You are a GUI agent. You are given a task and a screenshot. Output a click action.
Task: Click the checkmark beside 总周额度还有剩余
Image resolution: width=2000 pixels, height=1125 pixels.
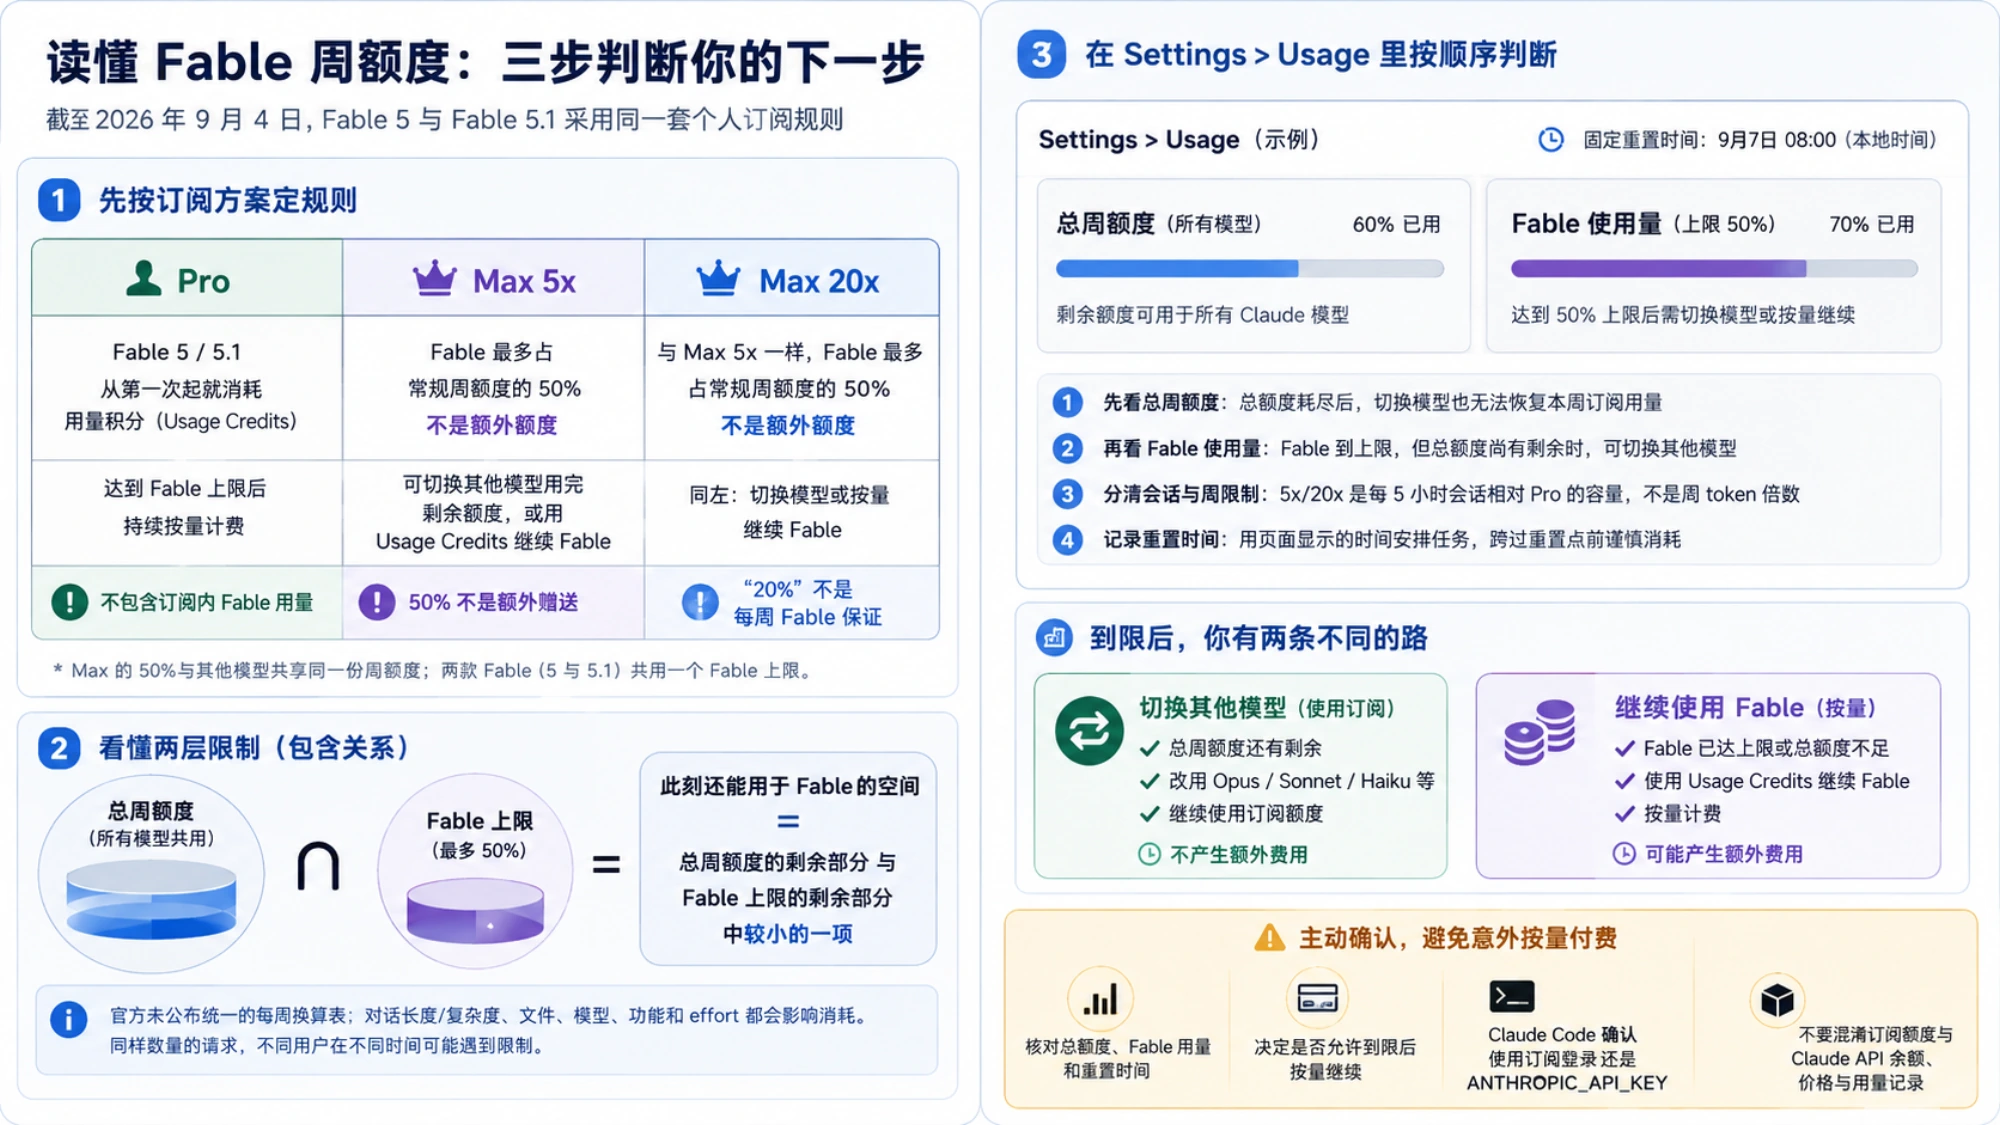tap(1150, 748)
